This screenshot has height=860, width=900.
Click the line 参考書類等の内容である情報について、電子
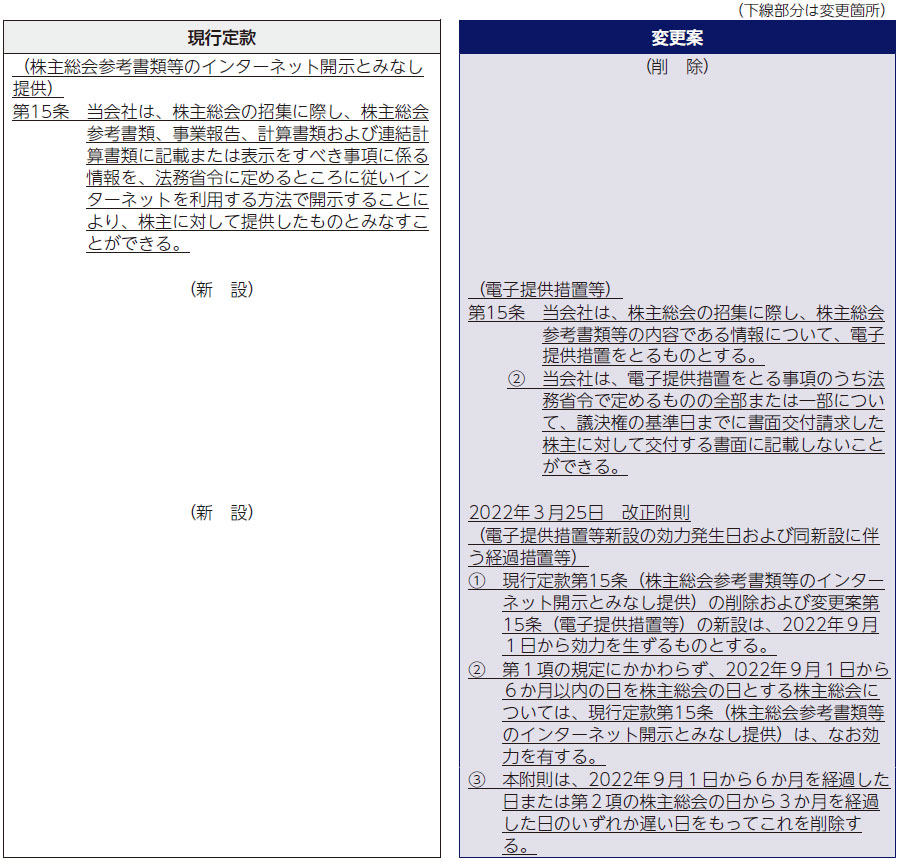[x=713, y=334]
